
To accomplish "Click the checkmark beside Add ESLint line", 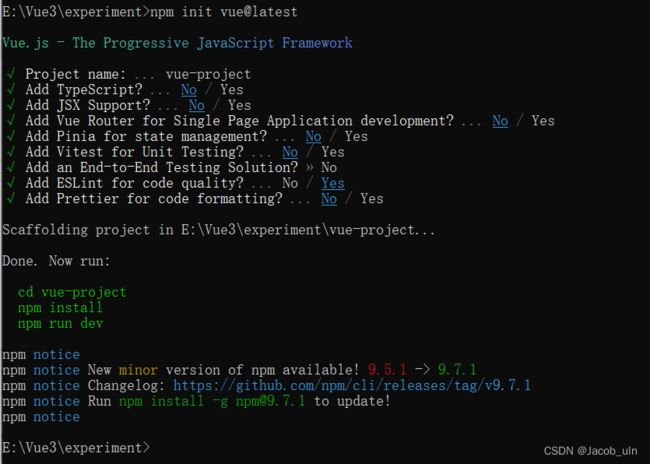I will [11, 182].
